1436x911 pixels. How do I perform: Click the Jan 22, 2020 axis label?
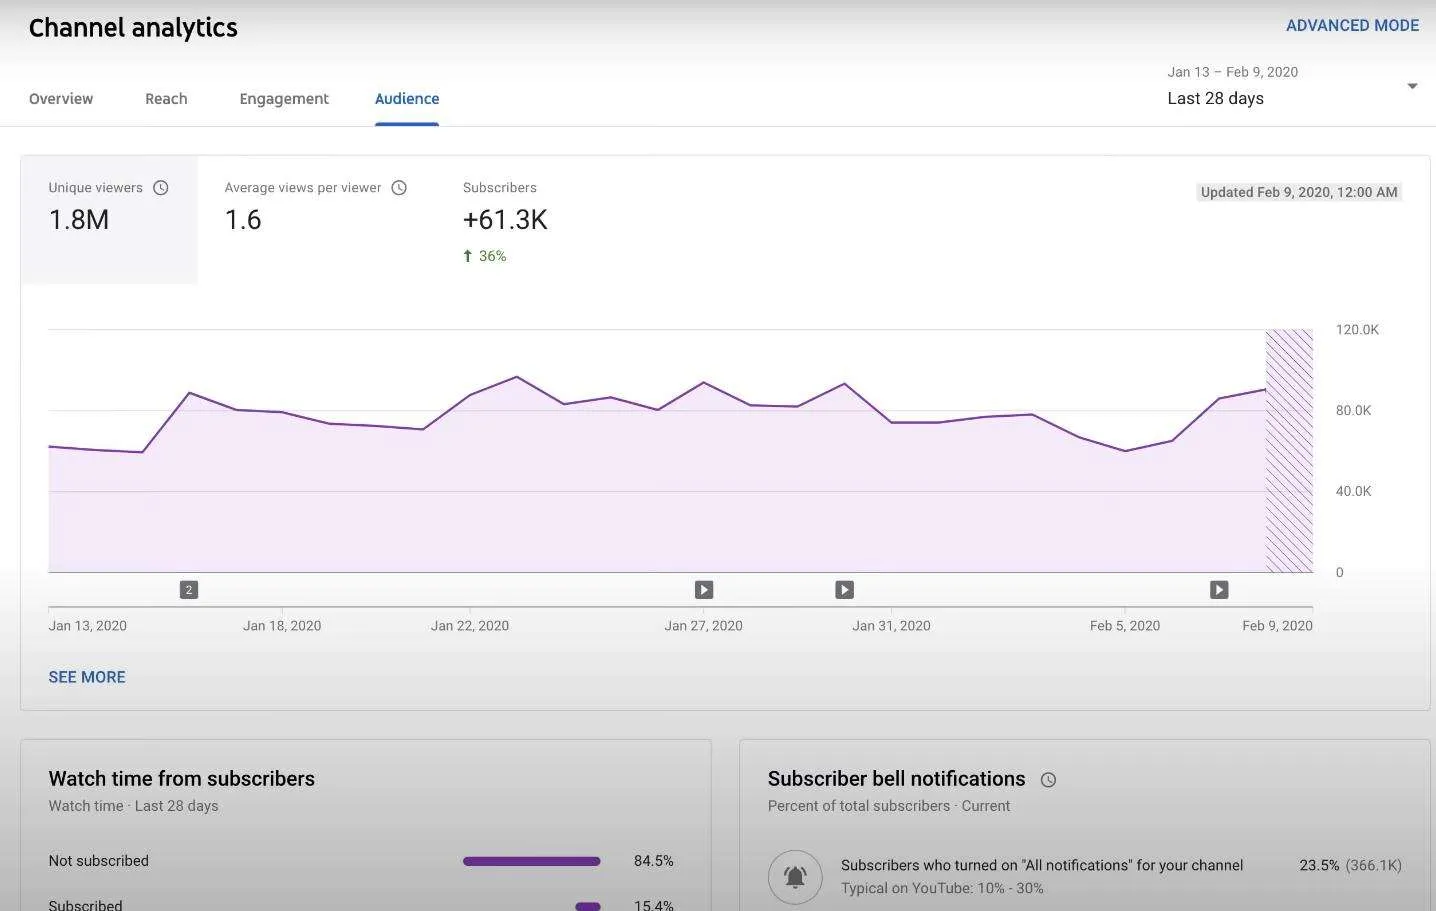[470, 626]
